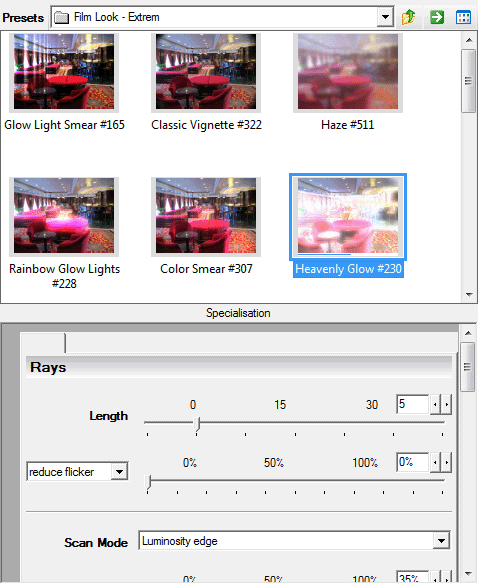Select Glow Light Smear #165 preset

pyautogui.click(x=64, y=72)
